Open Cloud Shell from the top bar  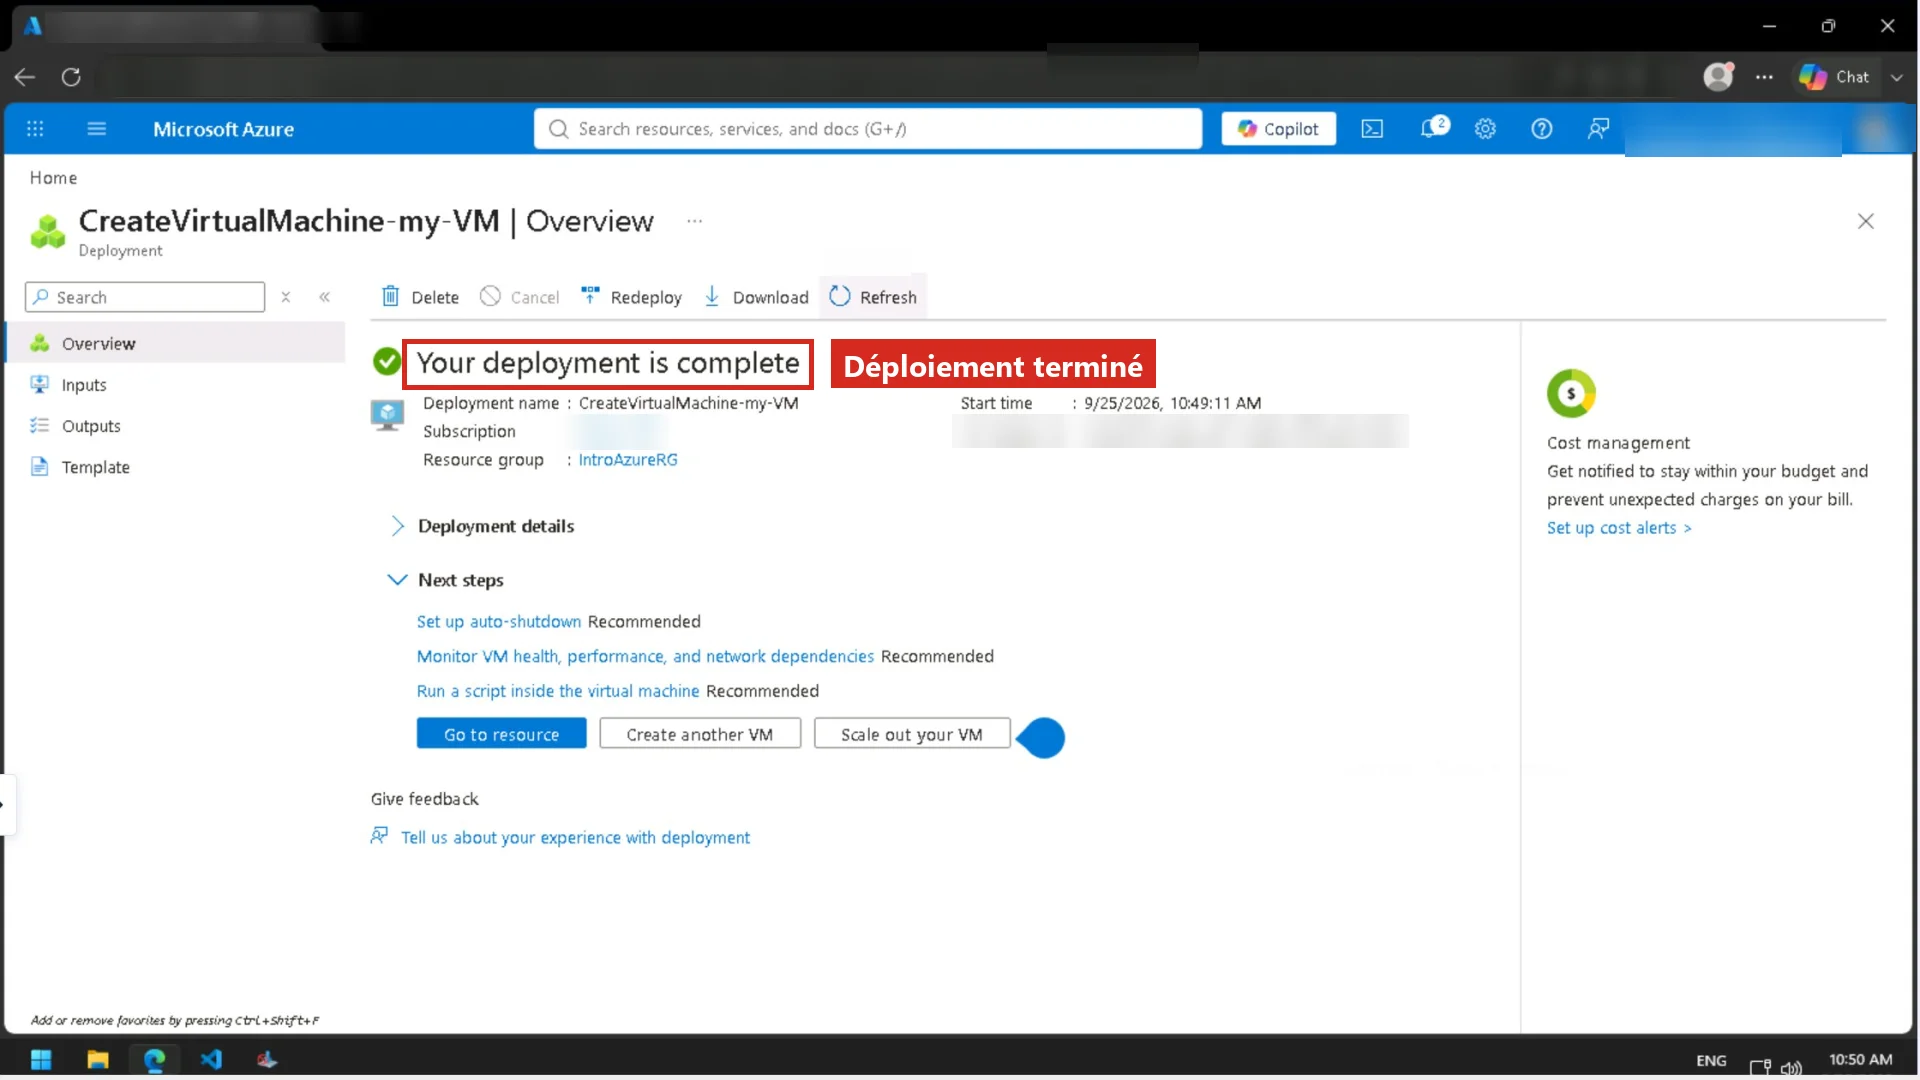point(1372,129)
